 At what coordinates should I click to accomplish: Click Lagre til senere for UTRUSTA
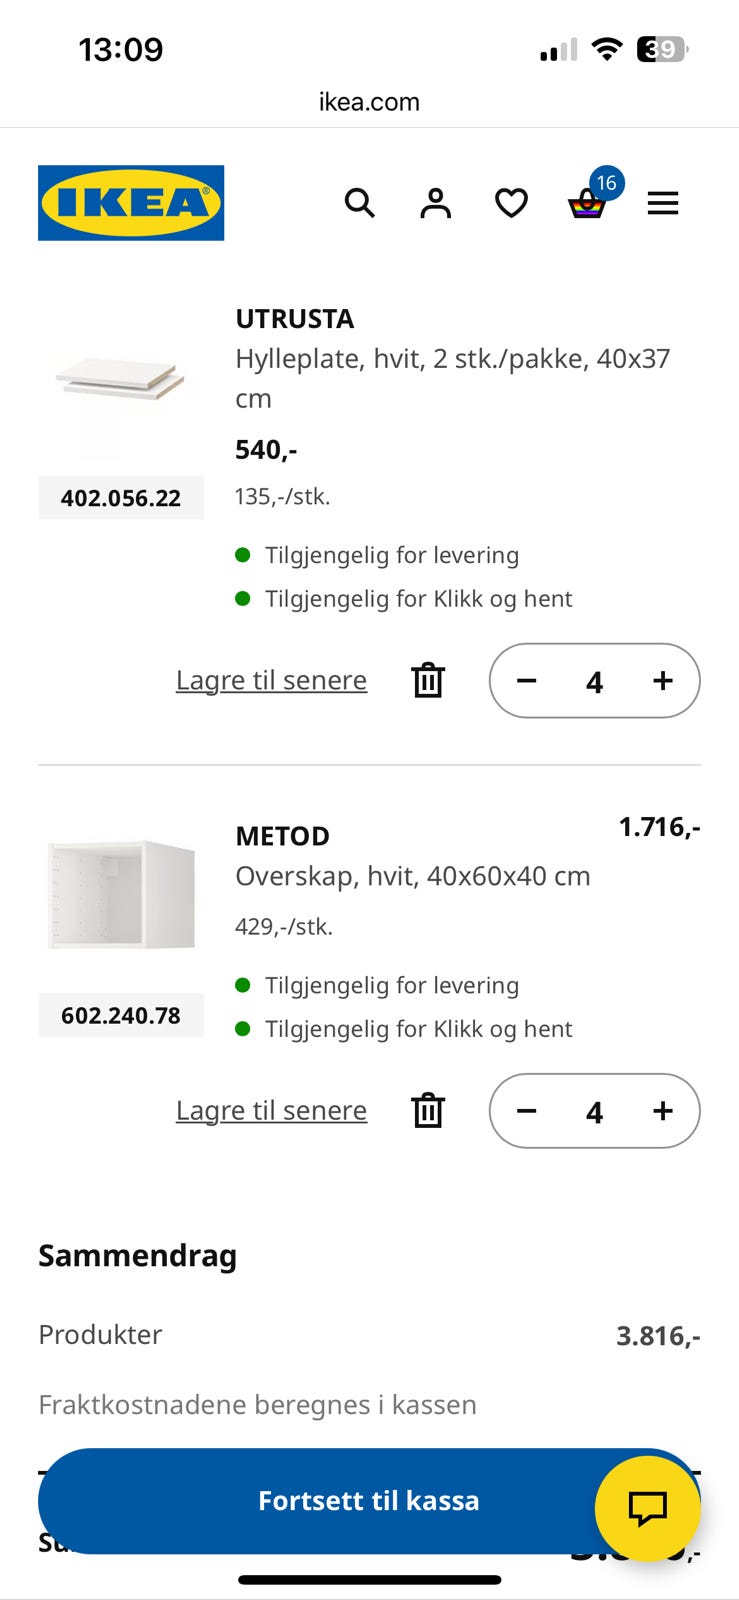point(271,680)
